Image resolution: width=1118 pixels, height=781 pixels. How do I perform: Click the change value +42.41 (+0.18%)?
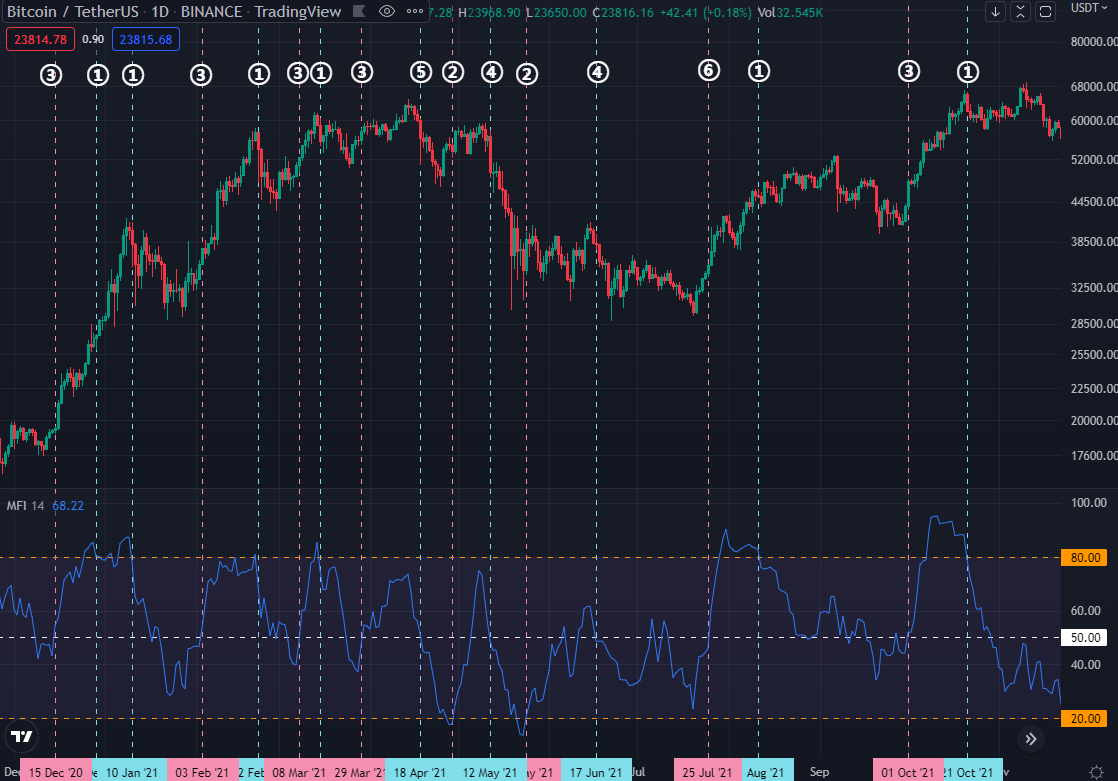pos(707,12)
